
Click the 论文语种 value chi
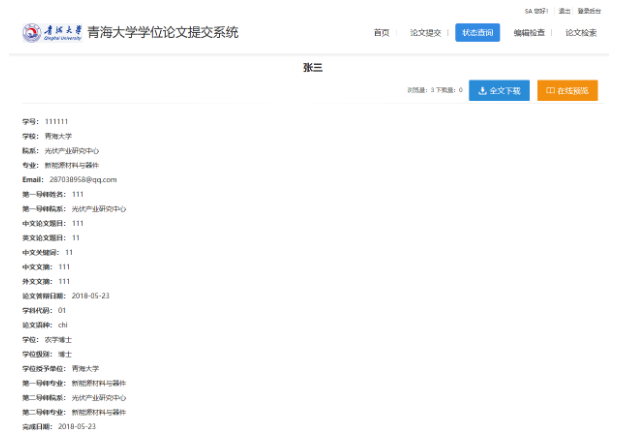62,325
